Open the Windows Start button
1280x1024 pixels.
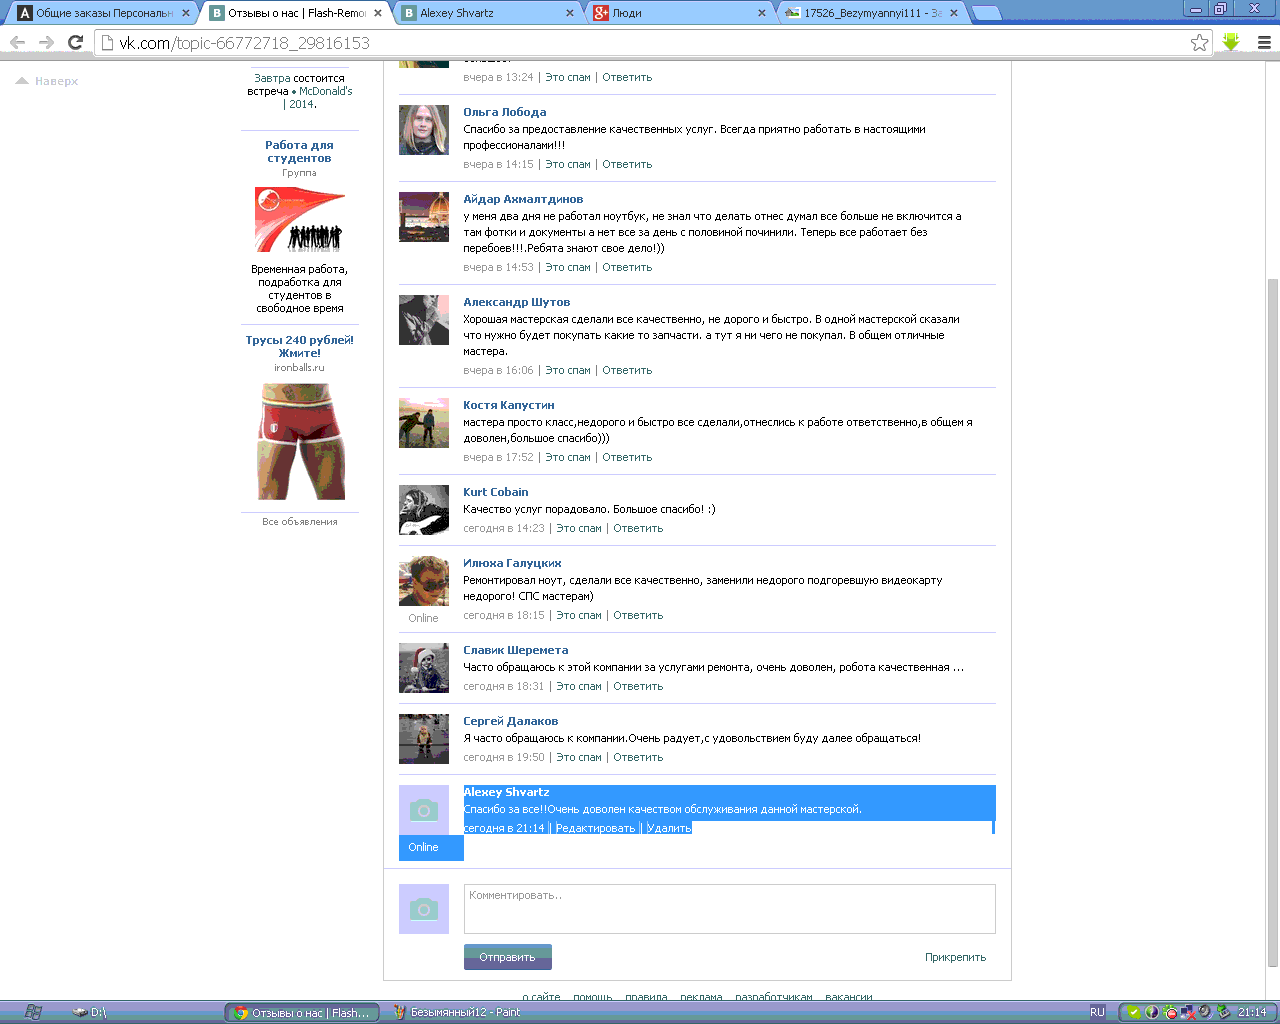point(33,1012)
